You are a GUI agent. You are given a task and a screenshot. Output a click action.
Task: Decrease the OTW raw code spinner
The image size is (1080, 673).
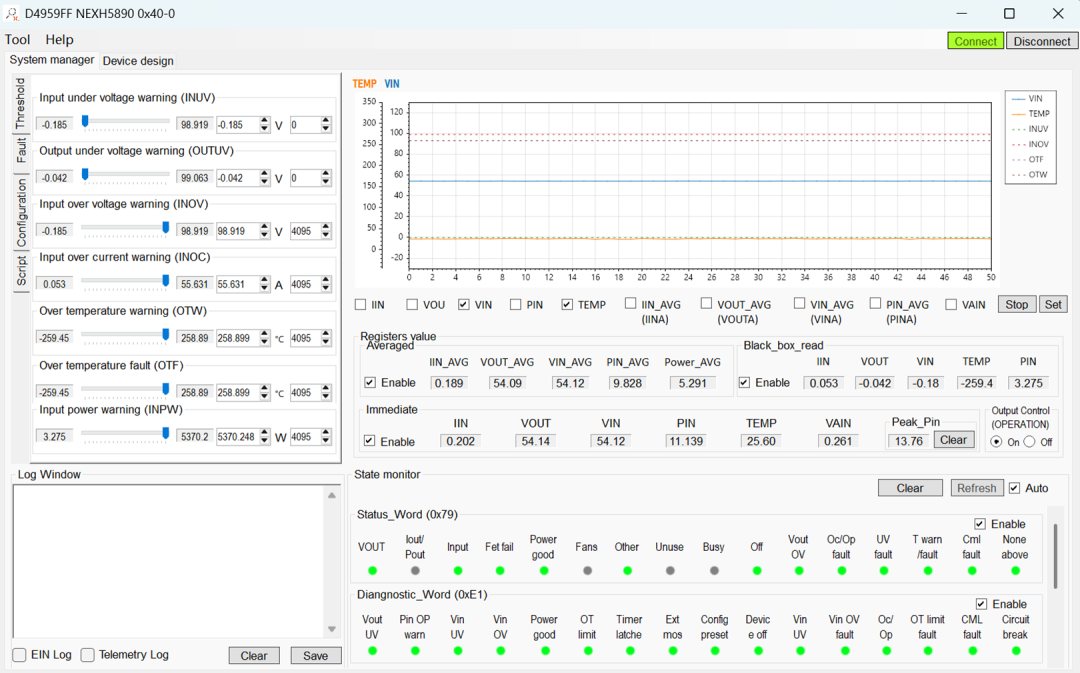tap(326, 342)
